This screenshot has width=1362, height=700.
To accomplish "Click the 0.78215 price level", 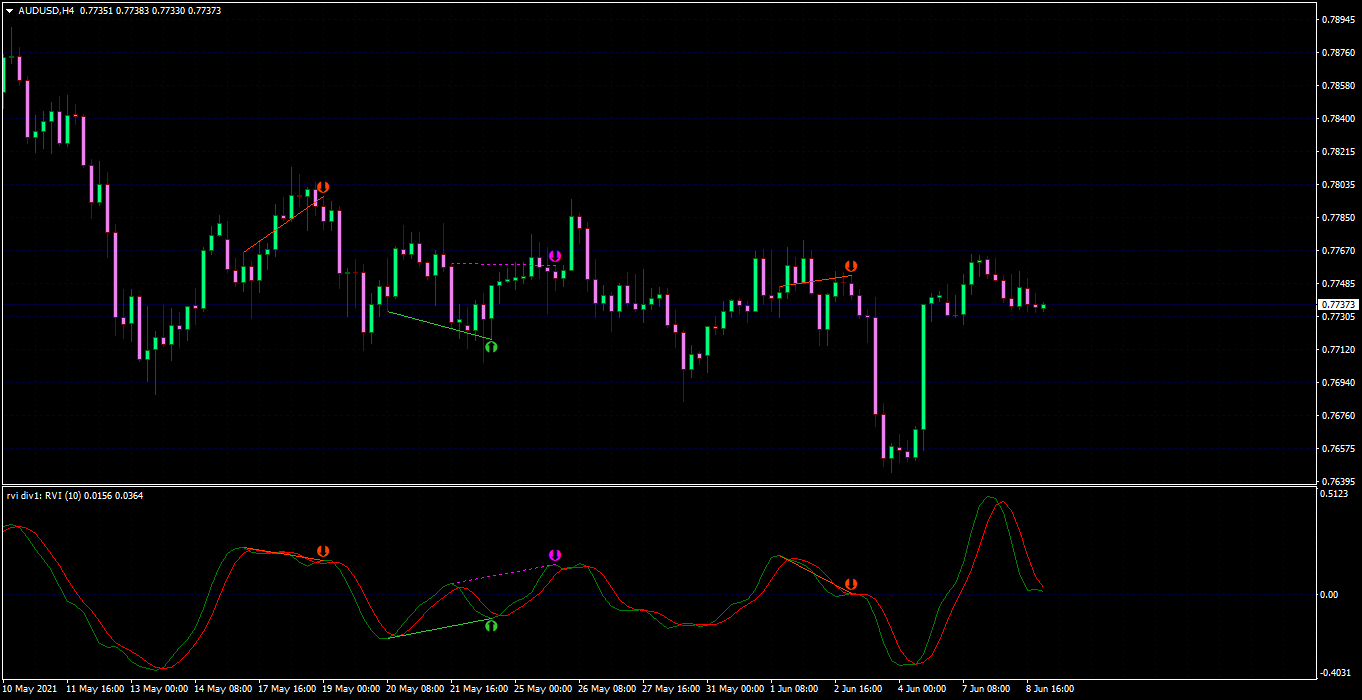I will click(x=1338, y=152).
